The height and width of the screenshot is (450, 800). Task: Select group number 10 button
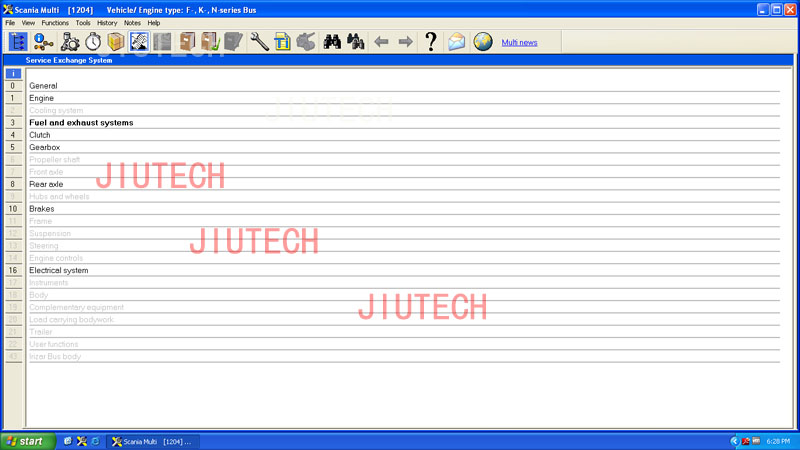[x=13, y=209]
